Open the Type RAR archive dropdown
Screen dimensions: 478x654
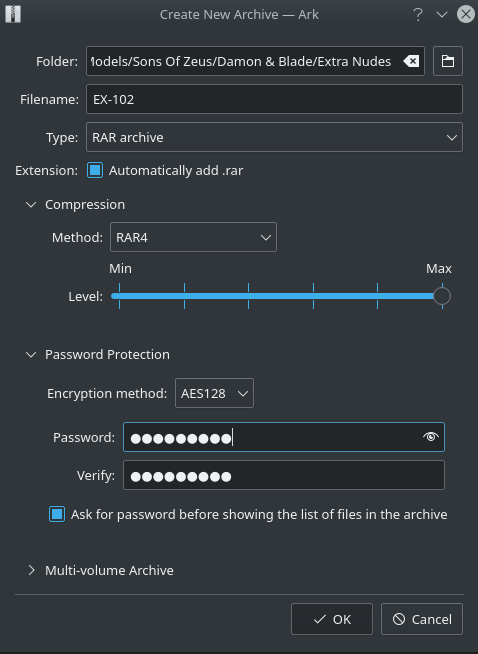274,137
